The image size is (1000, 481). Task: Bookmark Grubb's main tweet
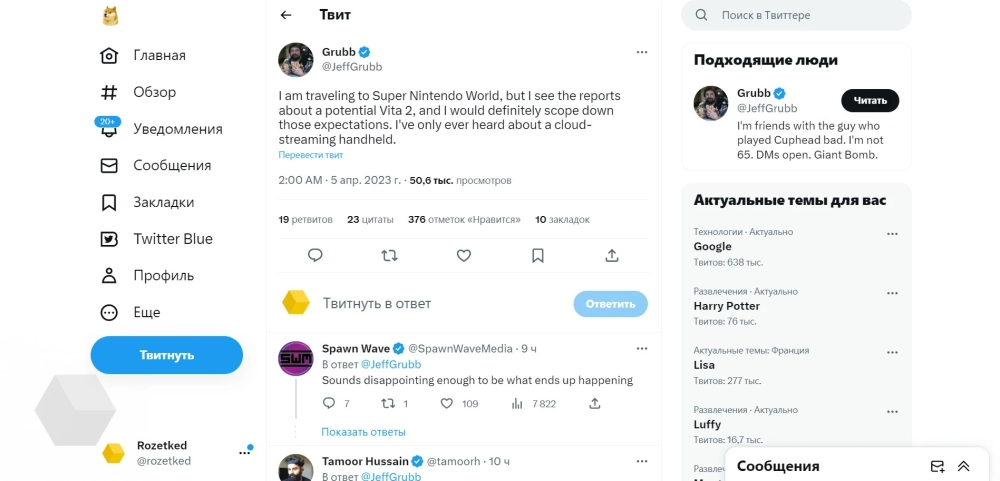tap(538, 256)
